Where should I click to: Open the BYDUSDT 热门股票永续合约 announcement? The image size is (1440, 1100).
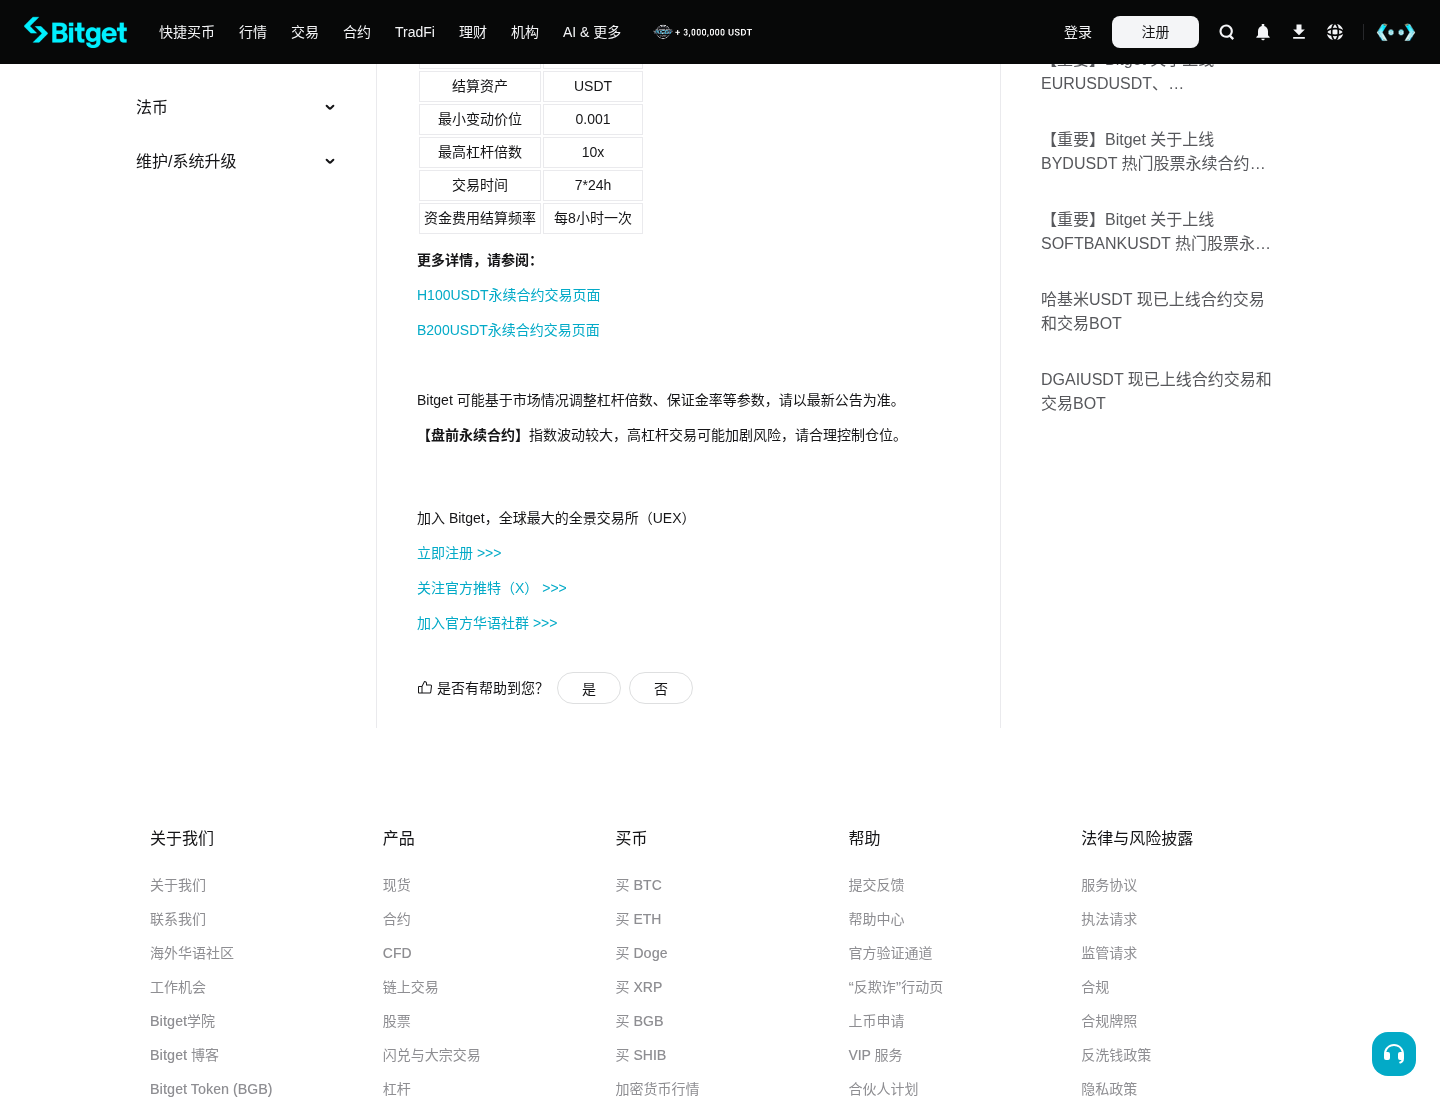[x=1153, y=151]
